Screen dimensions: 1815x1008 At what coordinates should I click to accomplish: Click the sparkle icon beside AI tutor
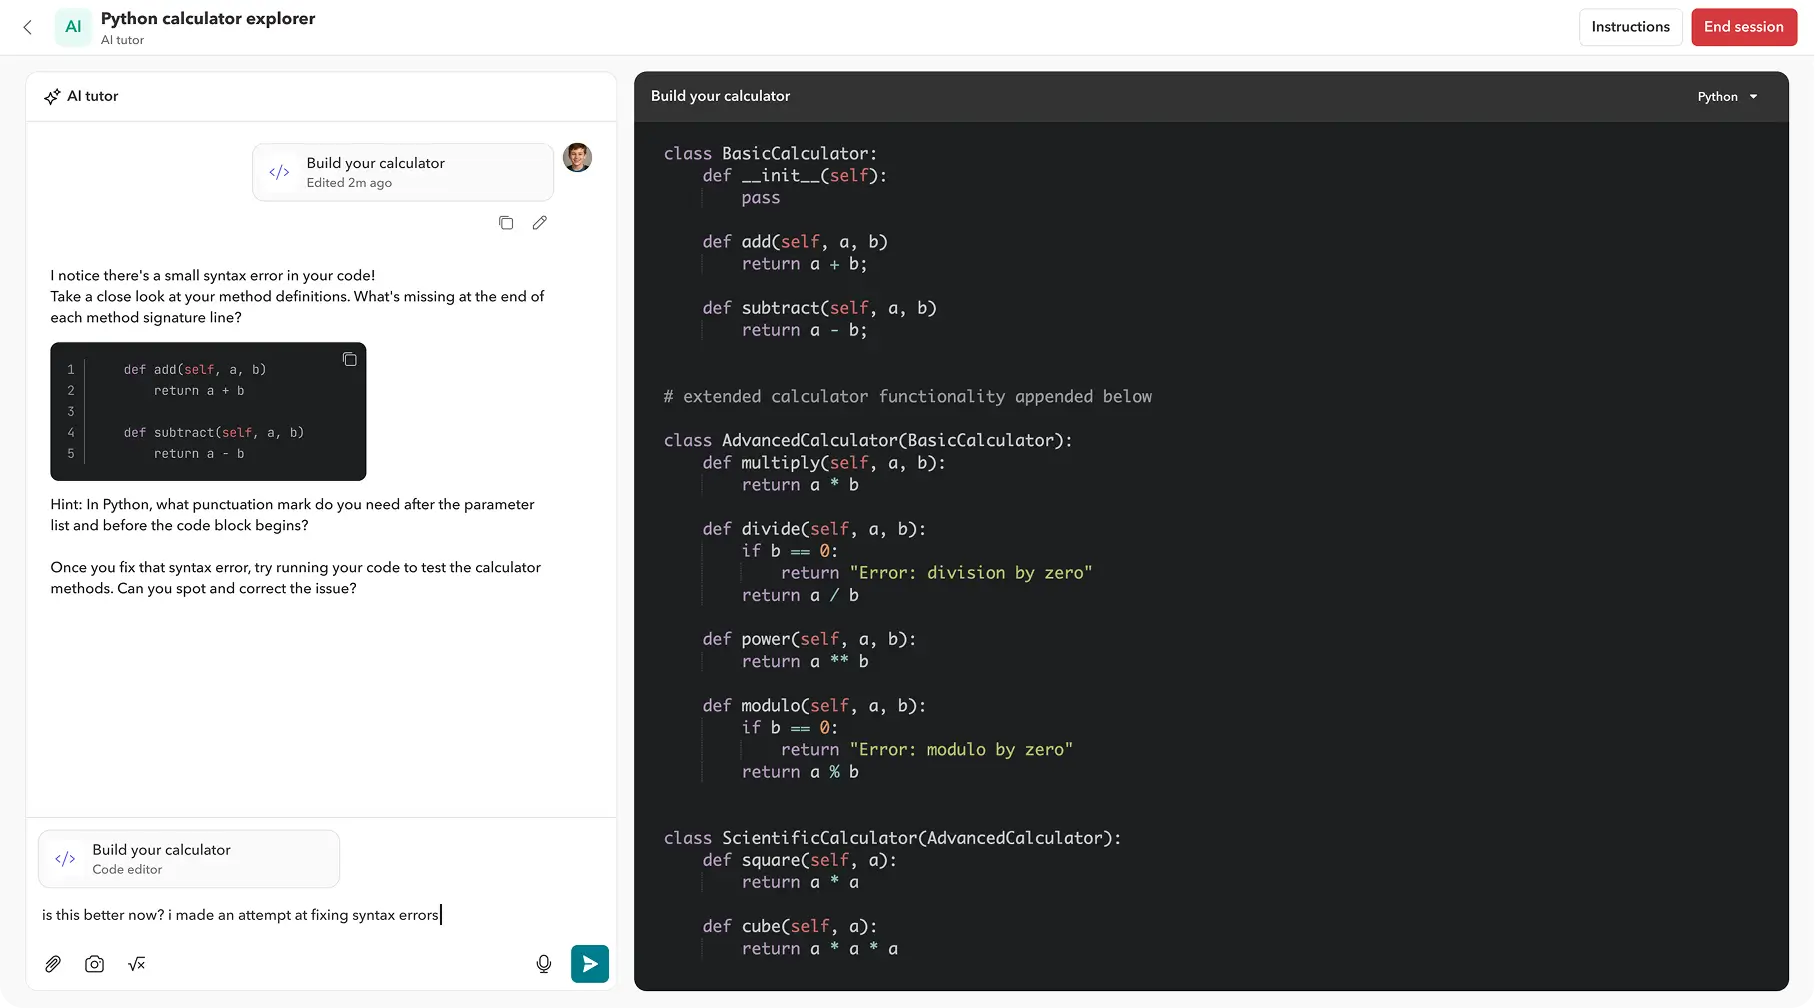52,96
